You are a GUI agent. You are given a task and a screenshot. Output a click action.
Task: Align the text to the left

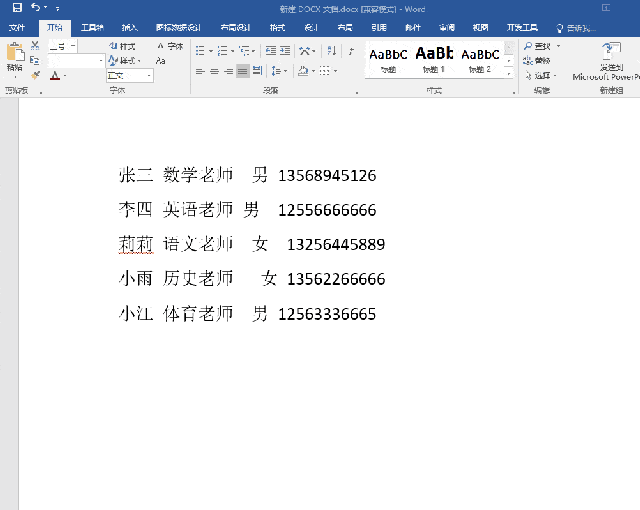coord(200,71)
